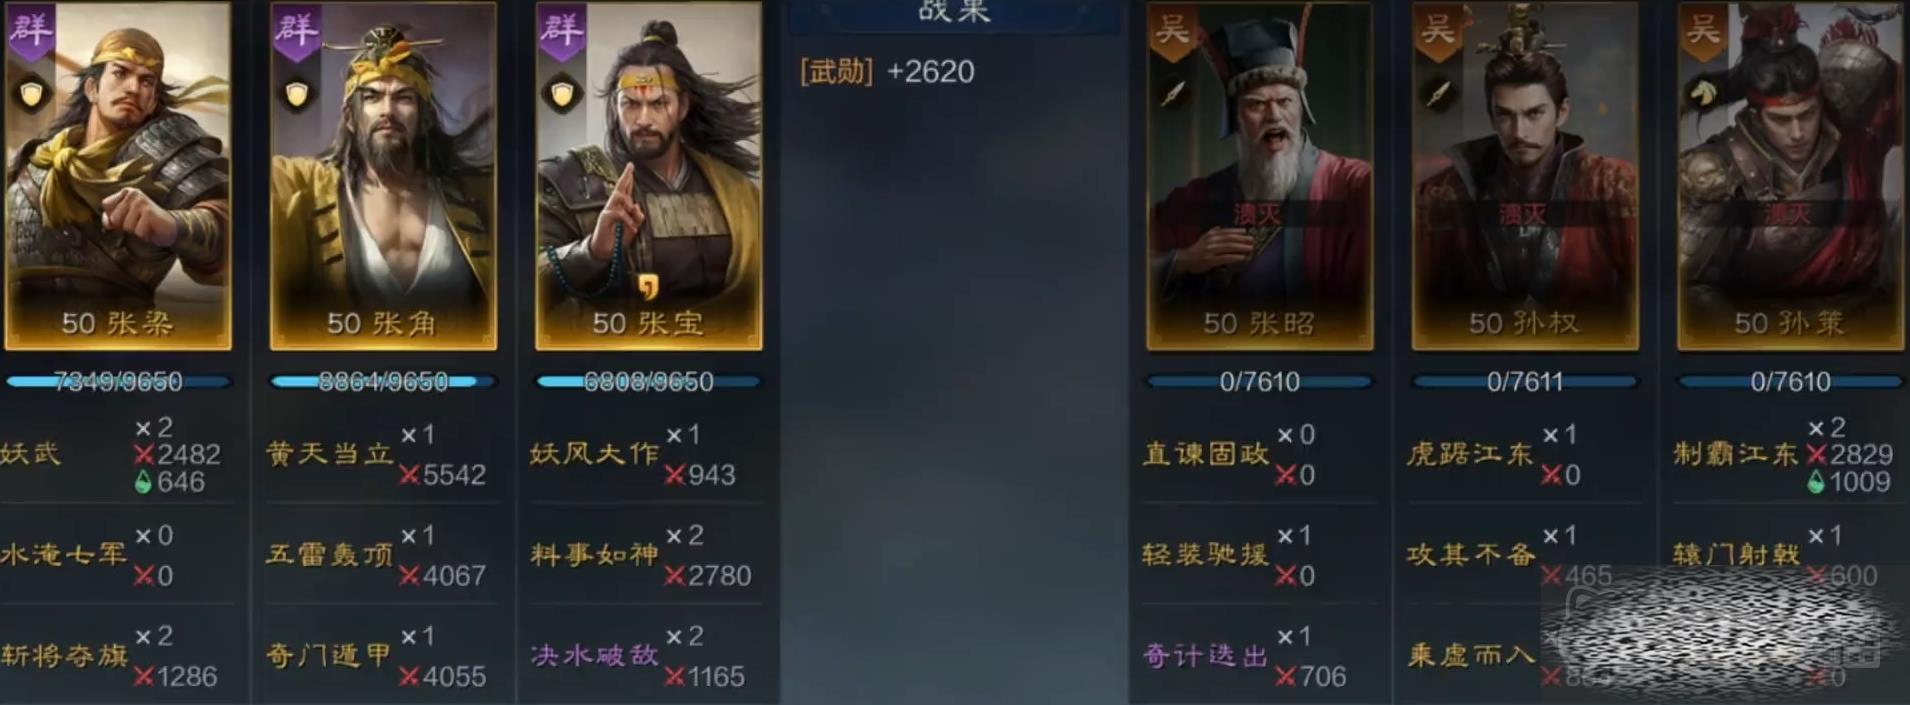Tap the orange 吴 faction badge on 张昭
The width and height of the screenshot is (1910, 705).
pyautogui.click(x=1172, y=30)
